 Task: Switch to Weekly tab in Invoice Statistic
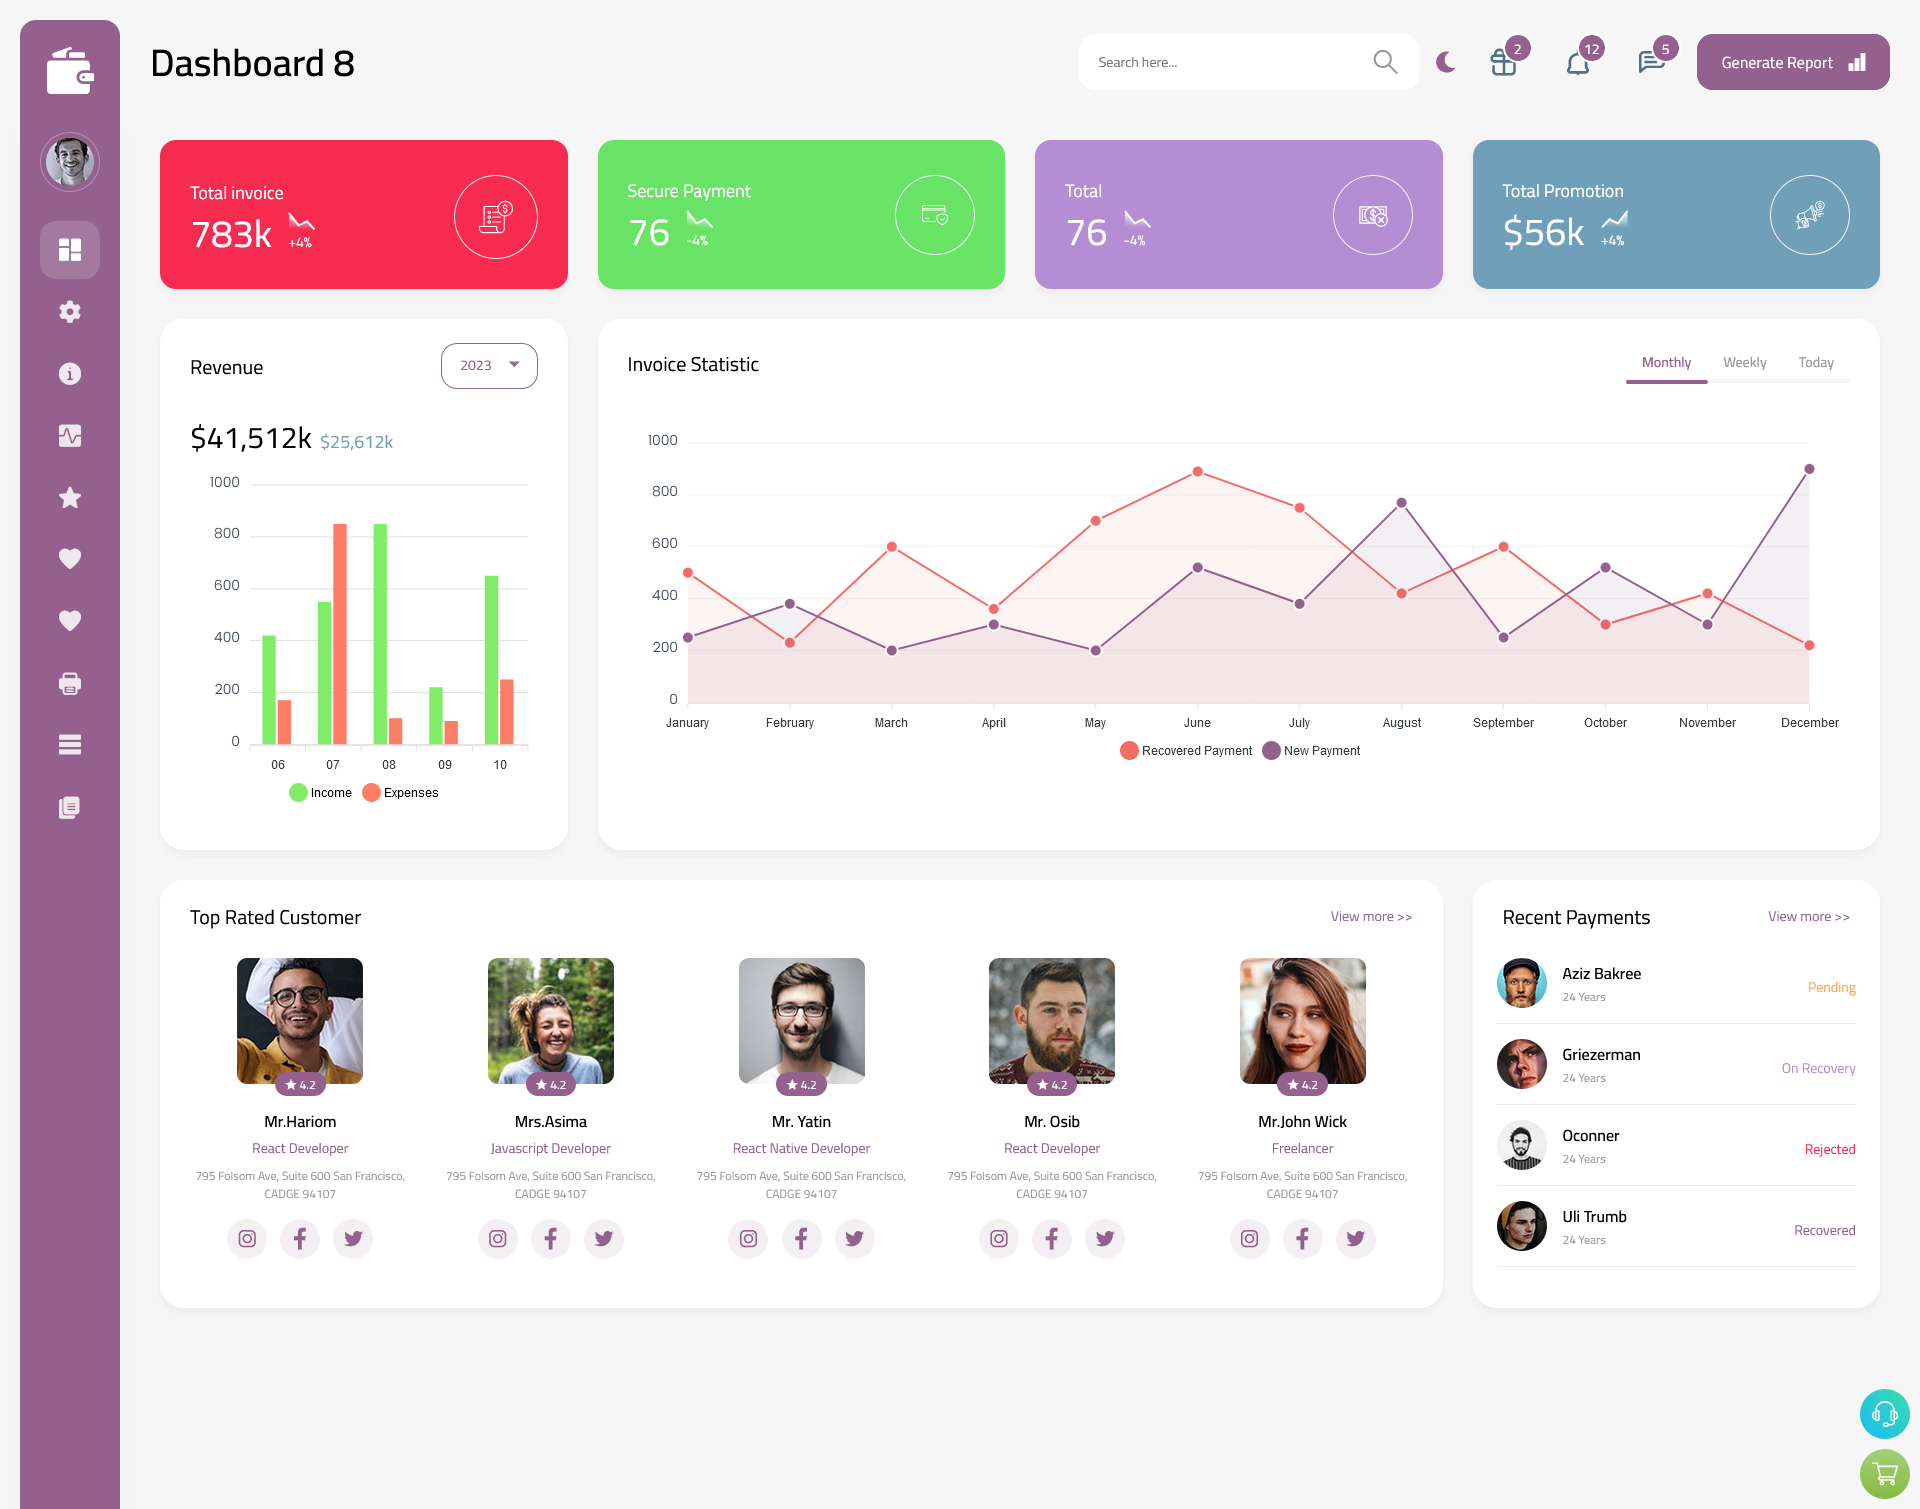1744,362
